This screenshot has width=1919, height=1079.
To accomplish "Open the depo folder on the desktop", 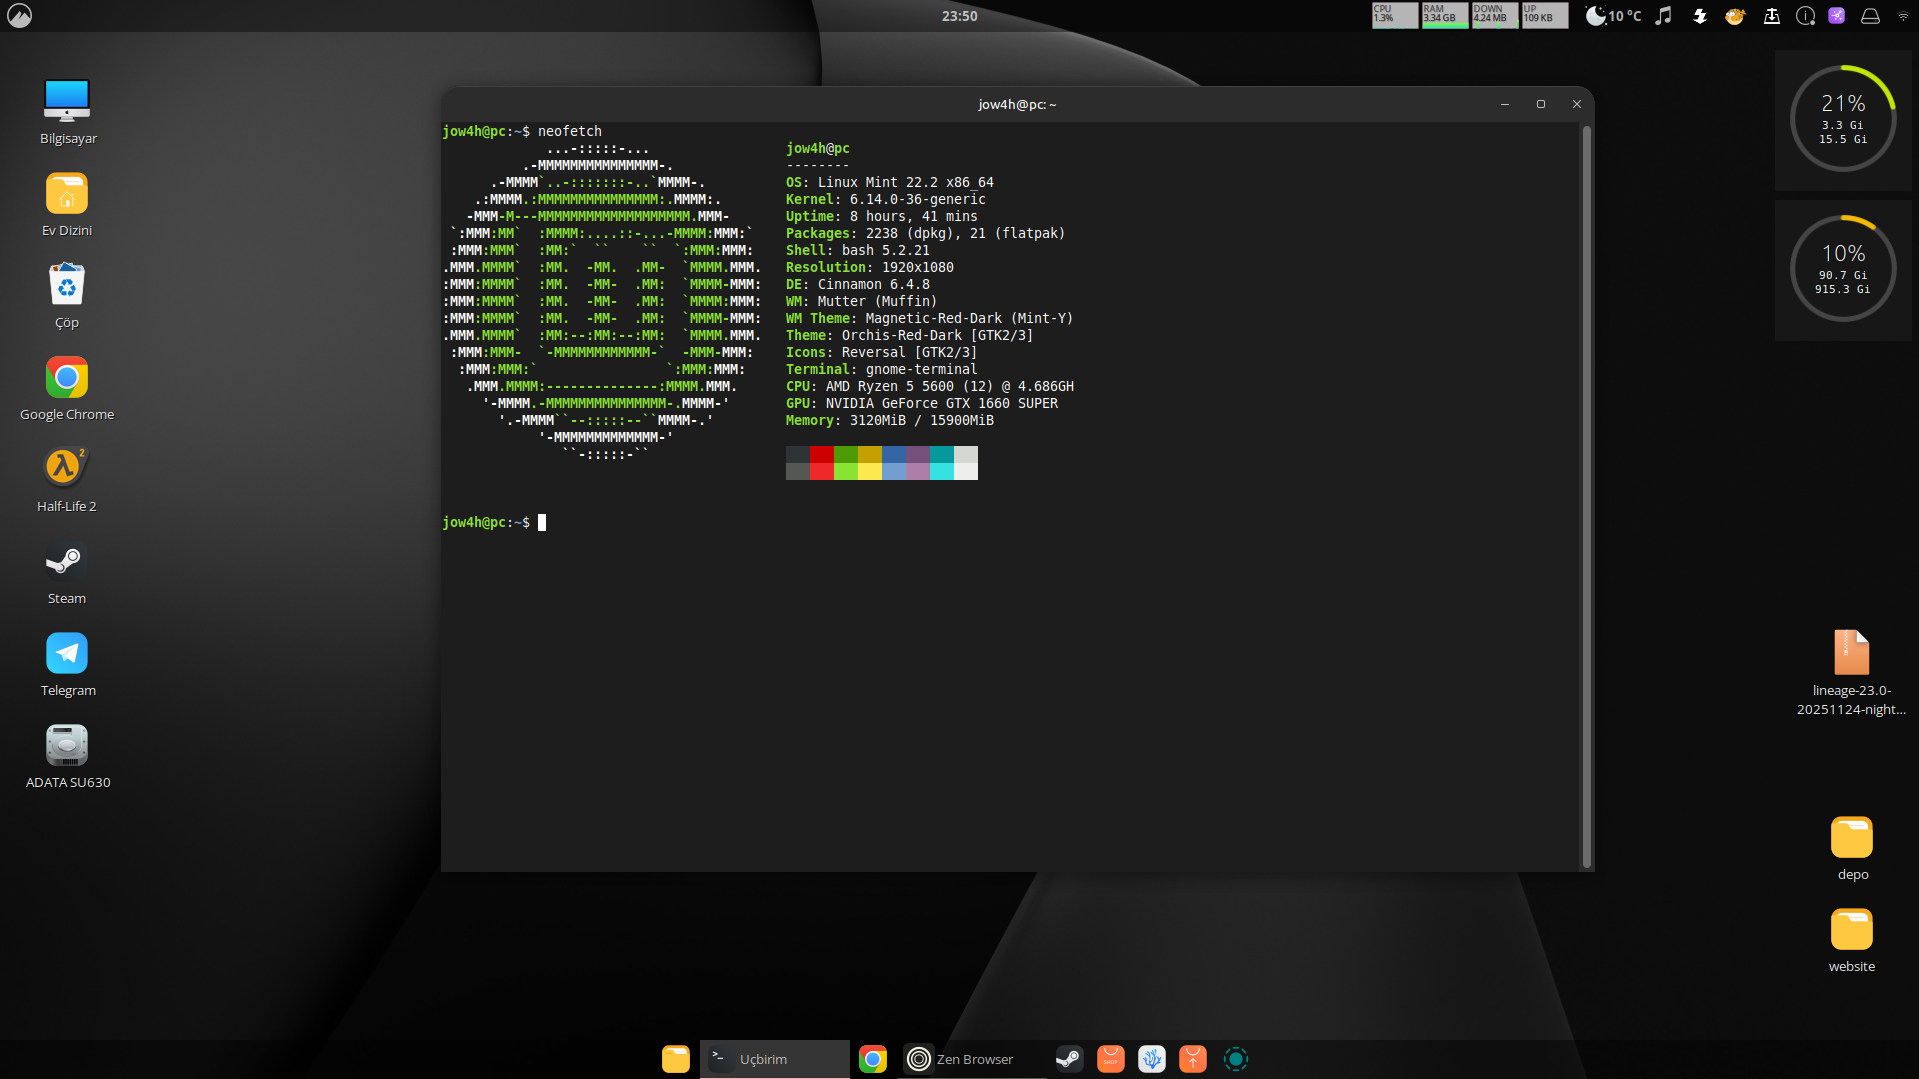I will click(x=1851, y=838).
